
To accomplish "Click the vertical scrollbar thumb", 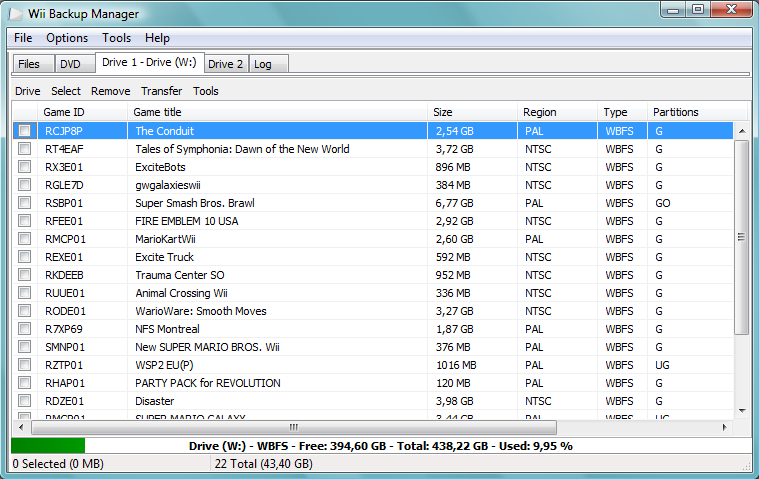I will [742, 237].
